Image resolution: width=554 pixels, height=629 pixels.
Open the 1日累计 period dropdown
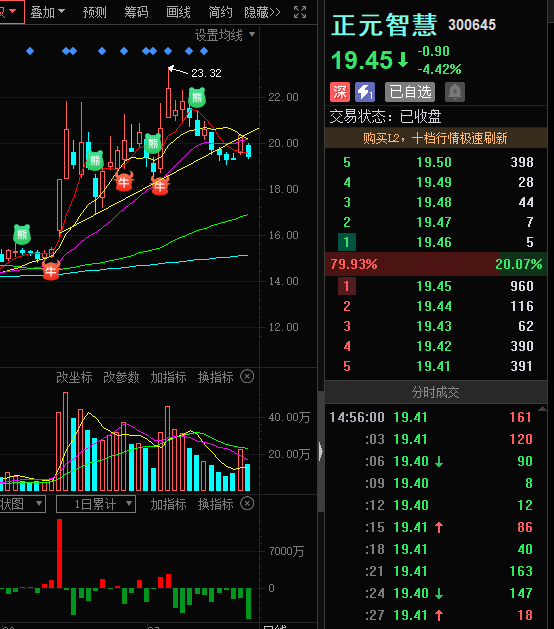click(96, 504)
